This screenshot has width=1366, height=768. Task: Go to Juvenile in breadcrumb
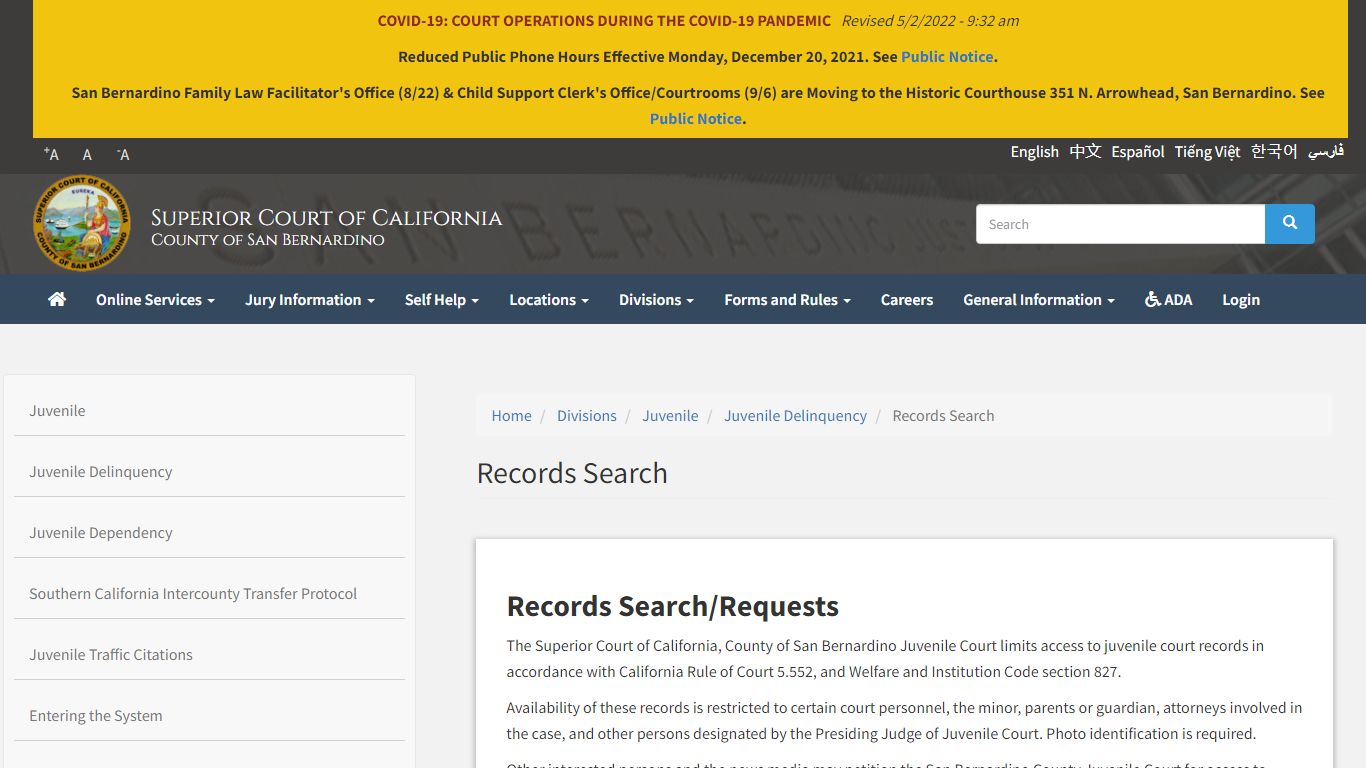click(670, 416)
